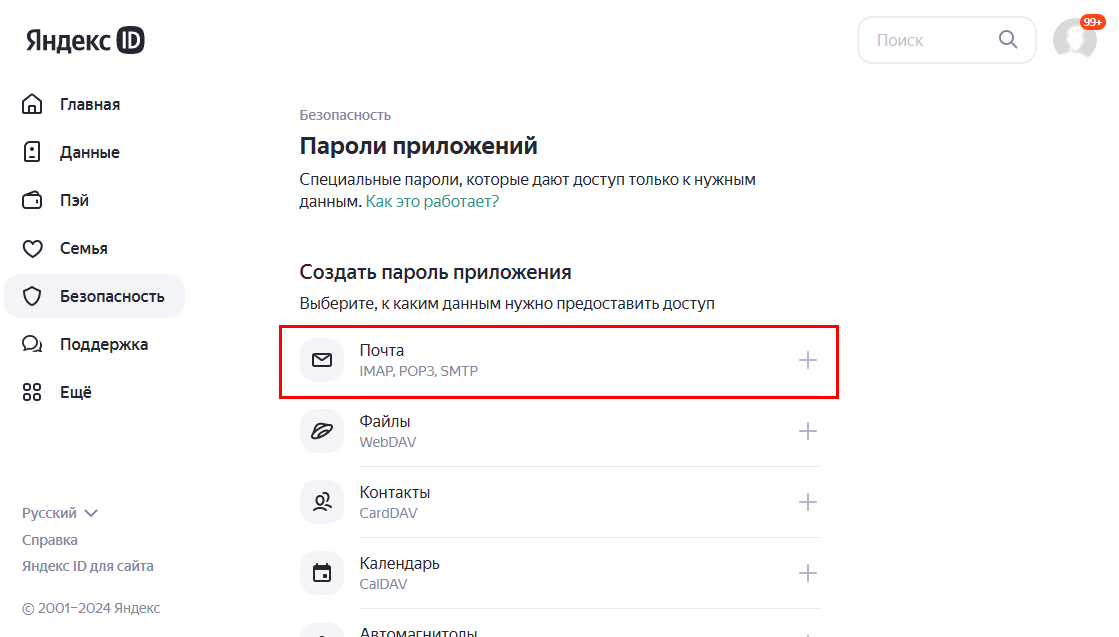1119x637 pixels.
Task: Expand the Русский language dropdown
Action: [x=60, y=513]
